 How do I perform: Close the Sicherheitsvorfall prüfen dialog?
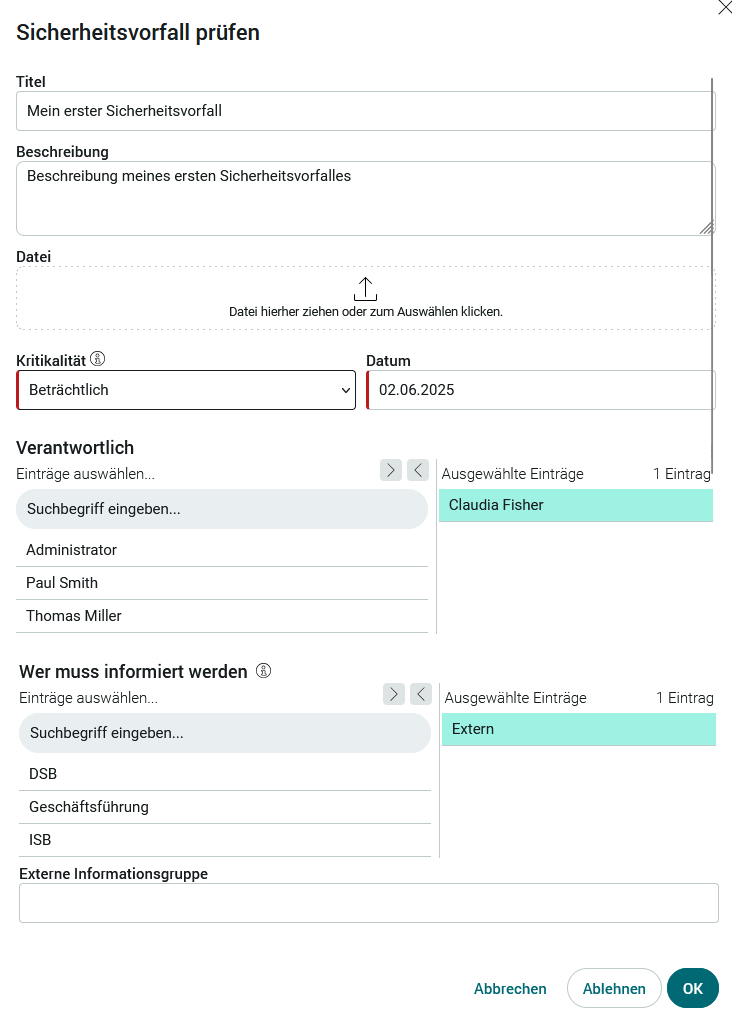coord(725,7)
